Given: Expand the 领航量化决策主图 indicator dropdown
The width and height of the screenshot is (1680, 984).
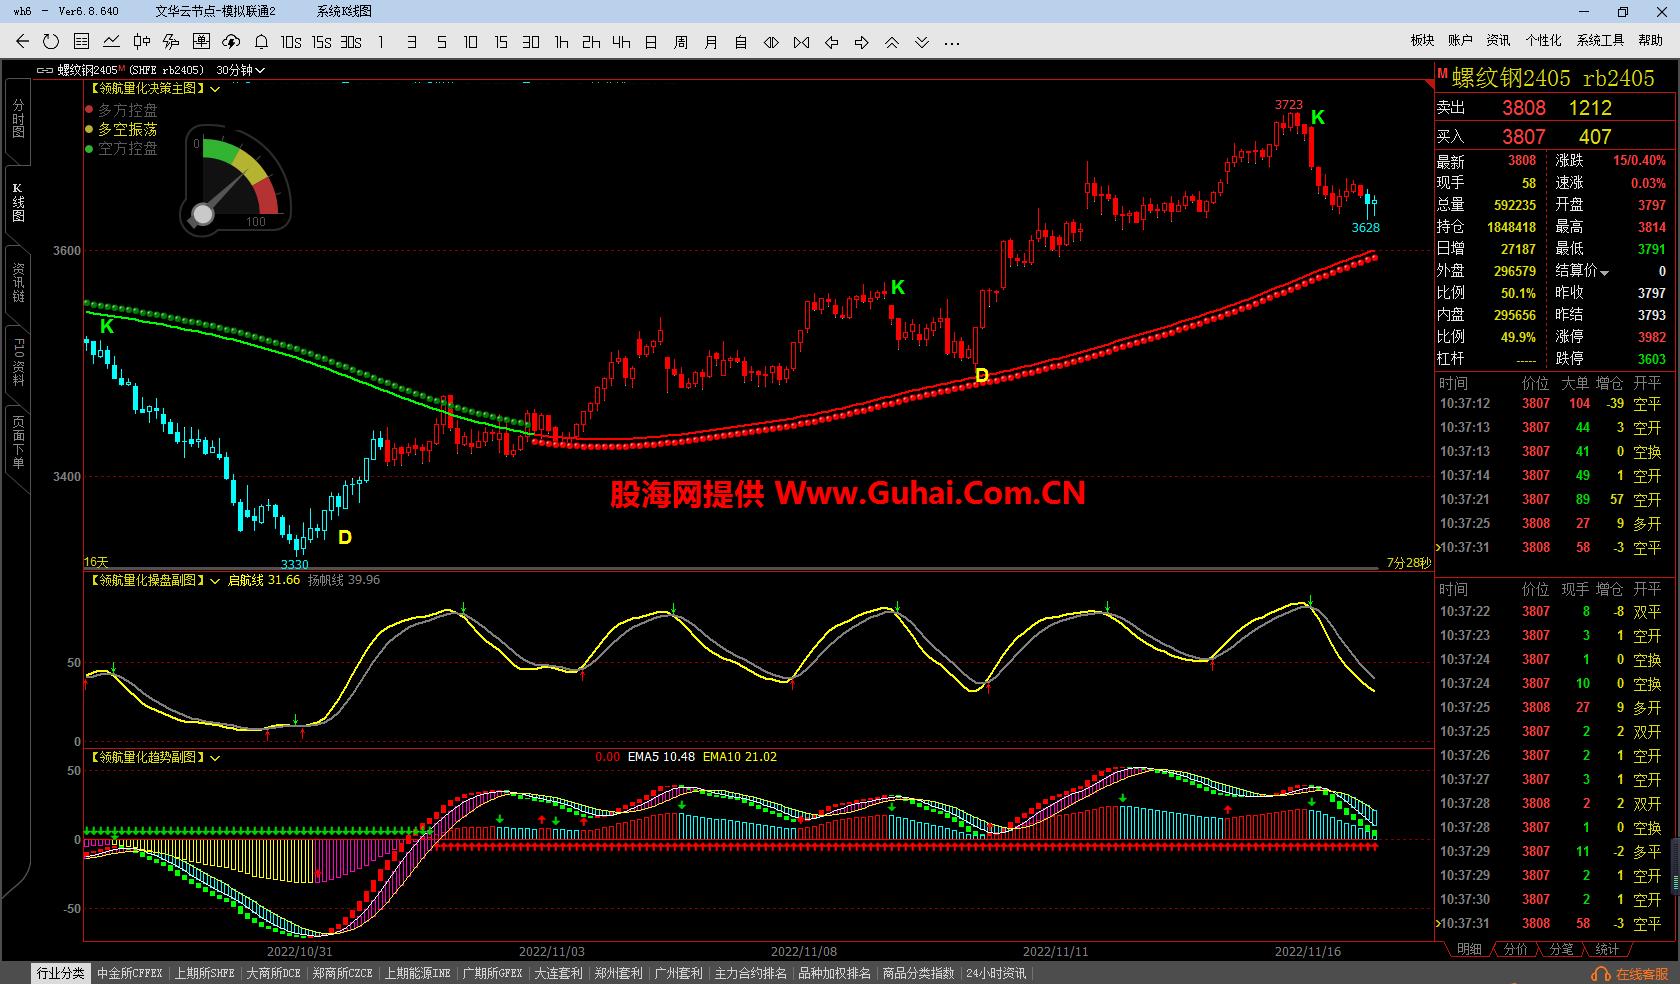Looking at the screenshot, I should (215, 89).
